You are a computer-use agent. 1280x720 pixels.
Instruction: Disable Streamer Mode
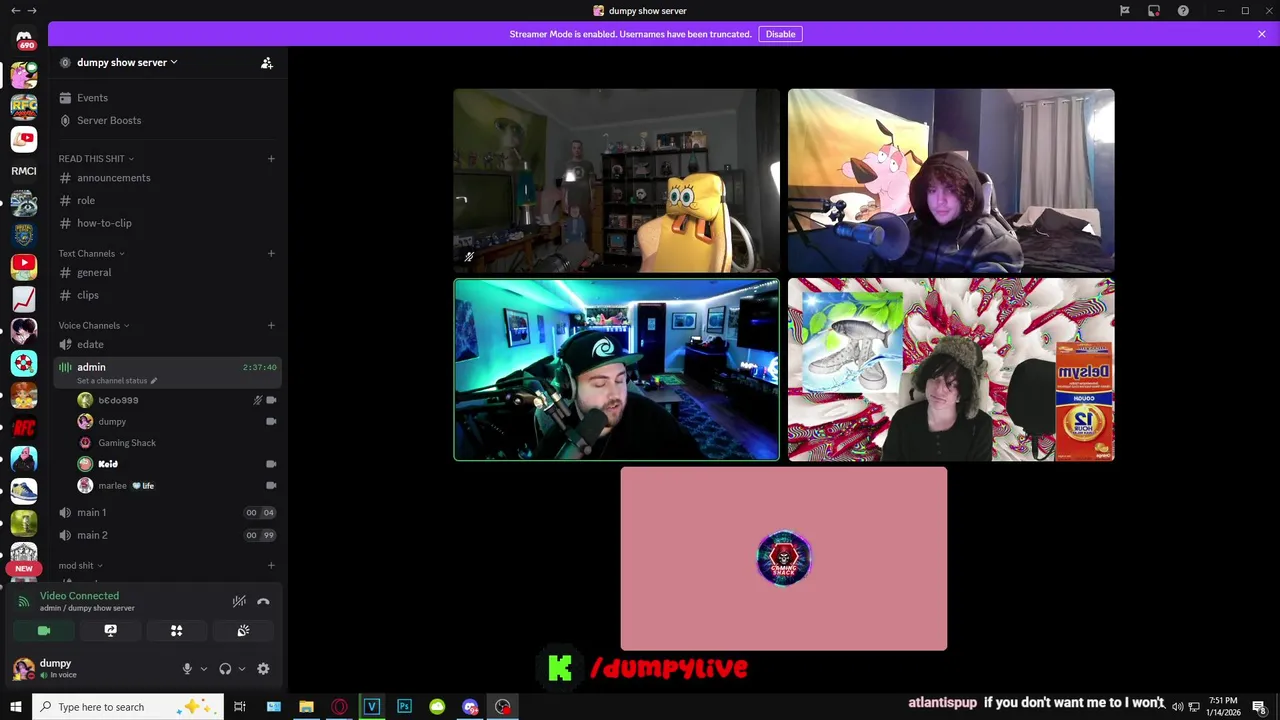pyautogui.click(x=780, y=34)
